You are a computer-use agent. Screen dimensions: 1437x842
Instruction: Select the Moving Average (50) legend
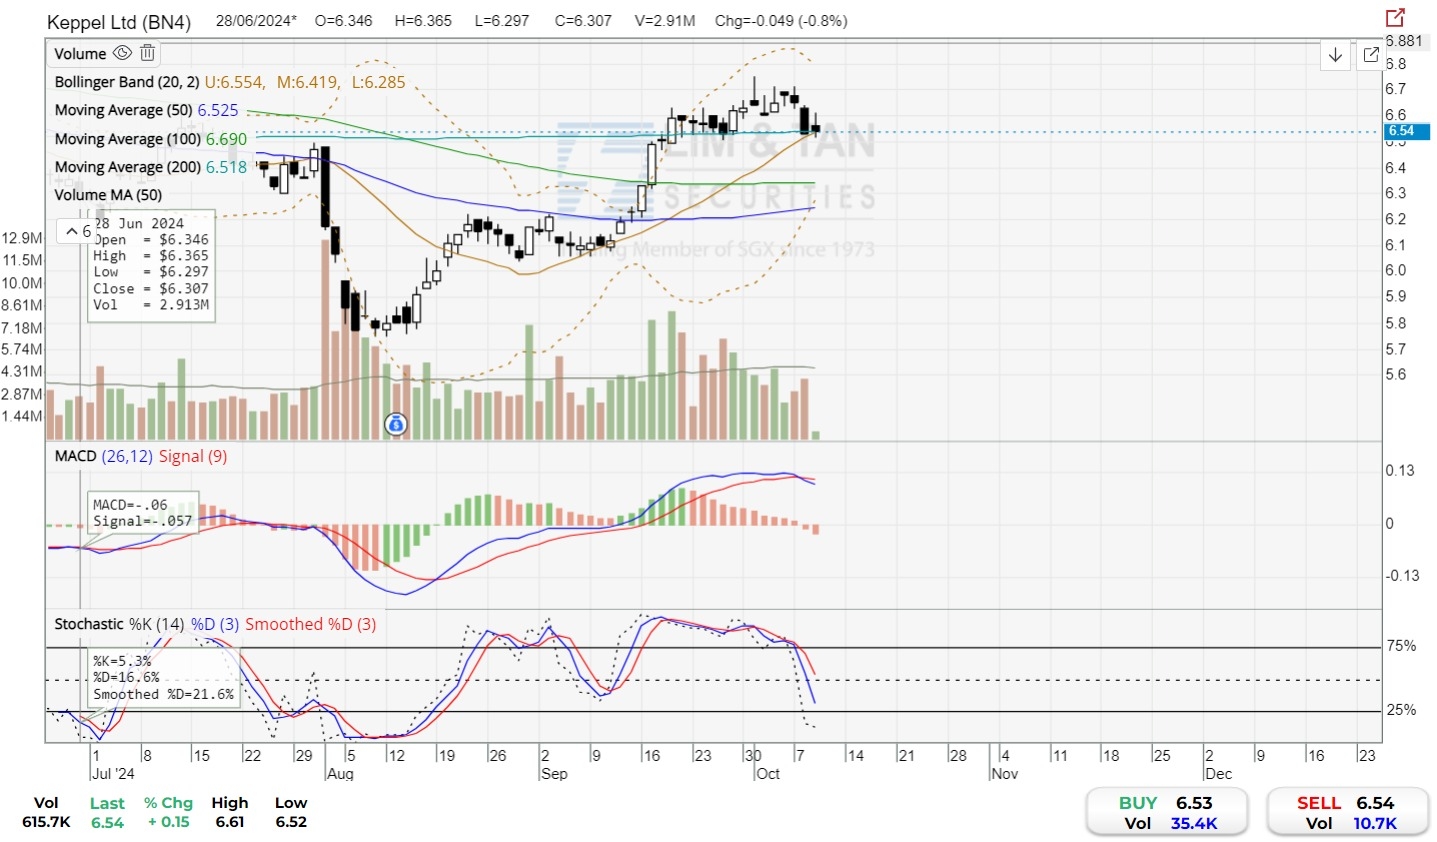[147, 110]
